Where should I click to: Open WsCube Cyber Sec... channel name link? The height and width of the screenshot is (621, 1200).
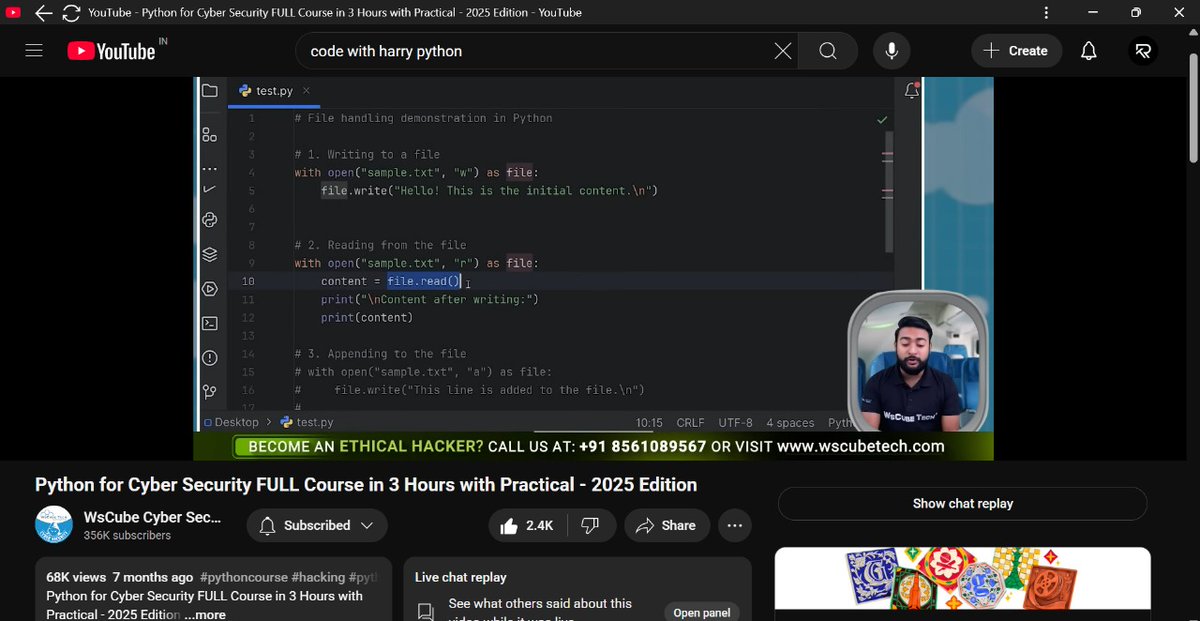tap(152, 517)
